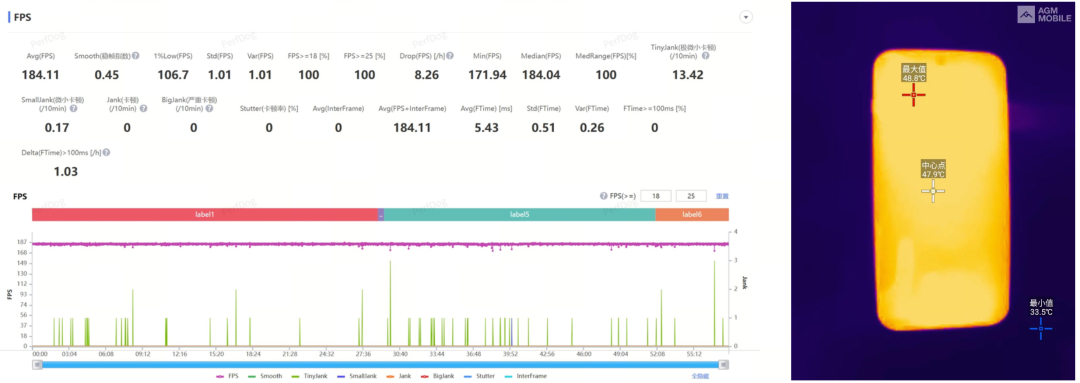The width and height of the screenshot is (1080, 383).
Task: Click the 1%Low(FPS) value 106.7
Action: (172, 74)
